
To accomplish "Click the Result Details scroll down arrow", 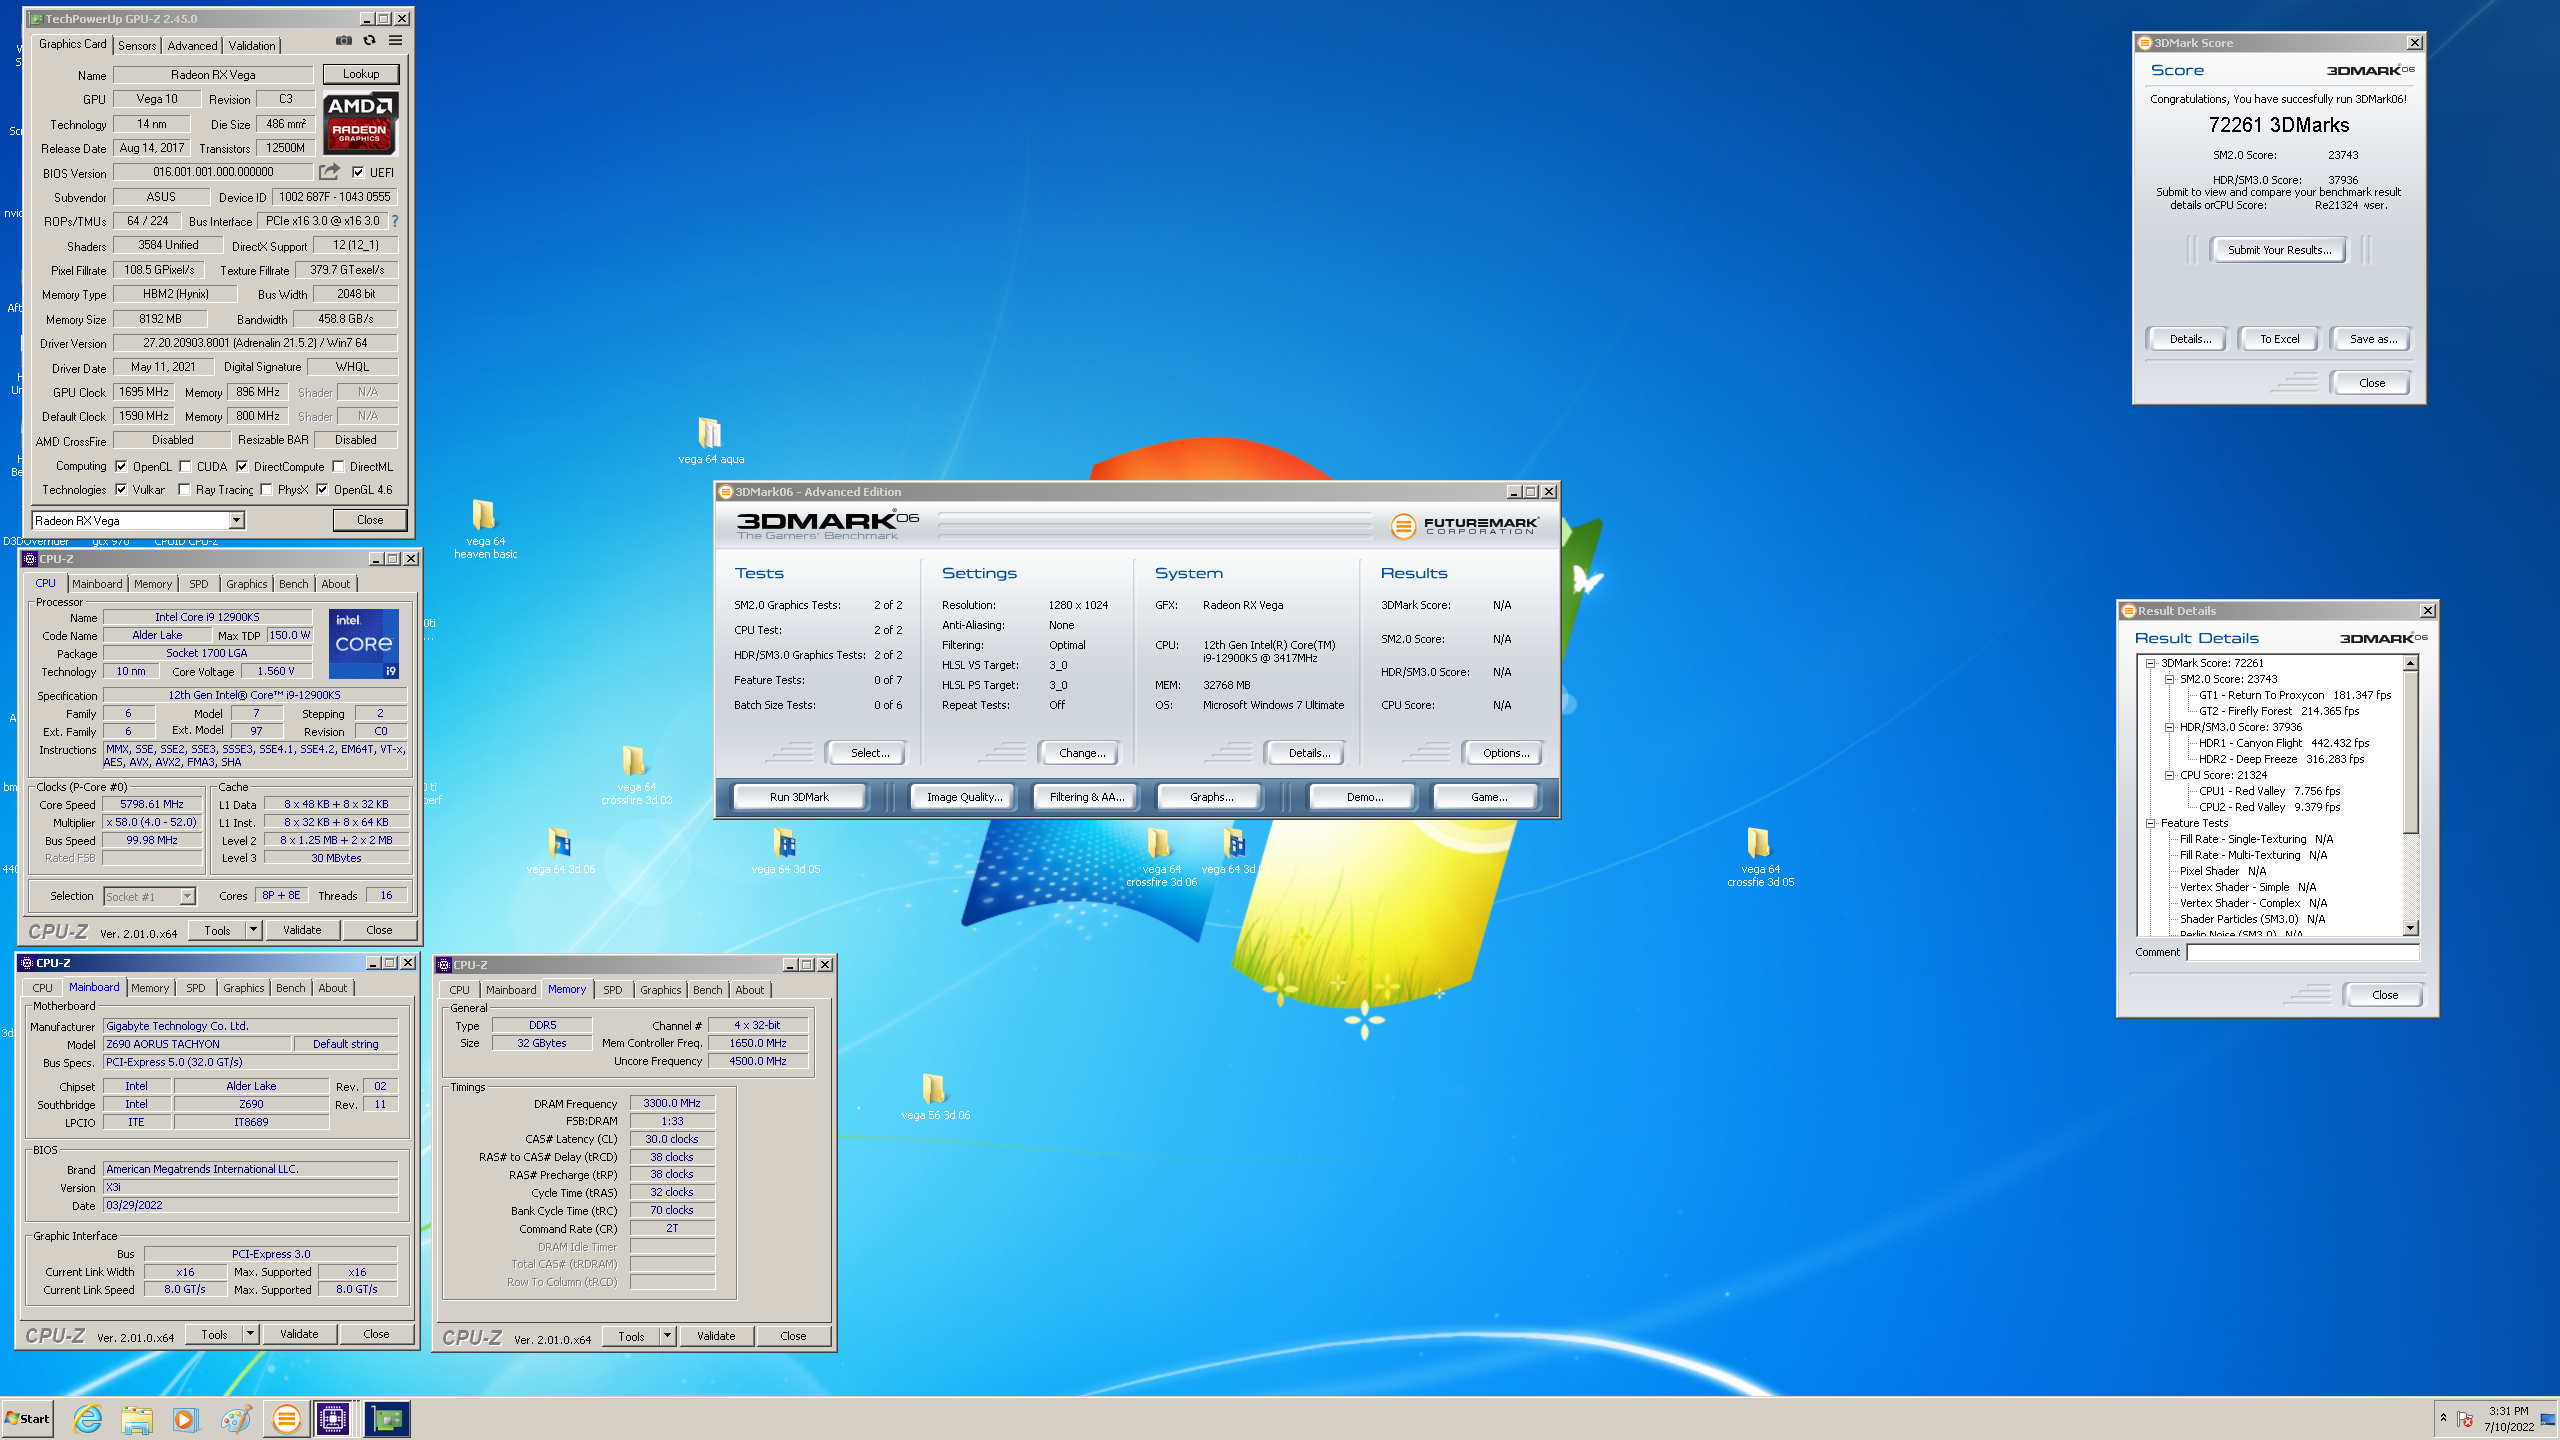I will click(2410, 928).
